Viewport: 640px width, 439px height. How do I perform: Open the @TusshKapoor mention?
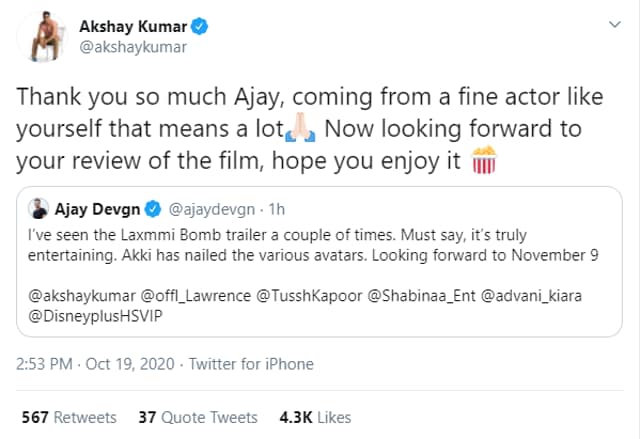point(309,295)
